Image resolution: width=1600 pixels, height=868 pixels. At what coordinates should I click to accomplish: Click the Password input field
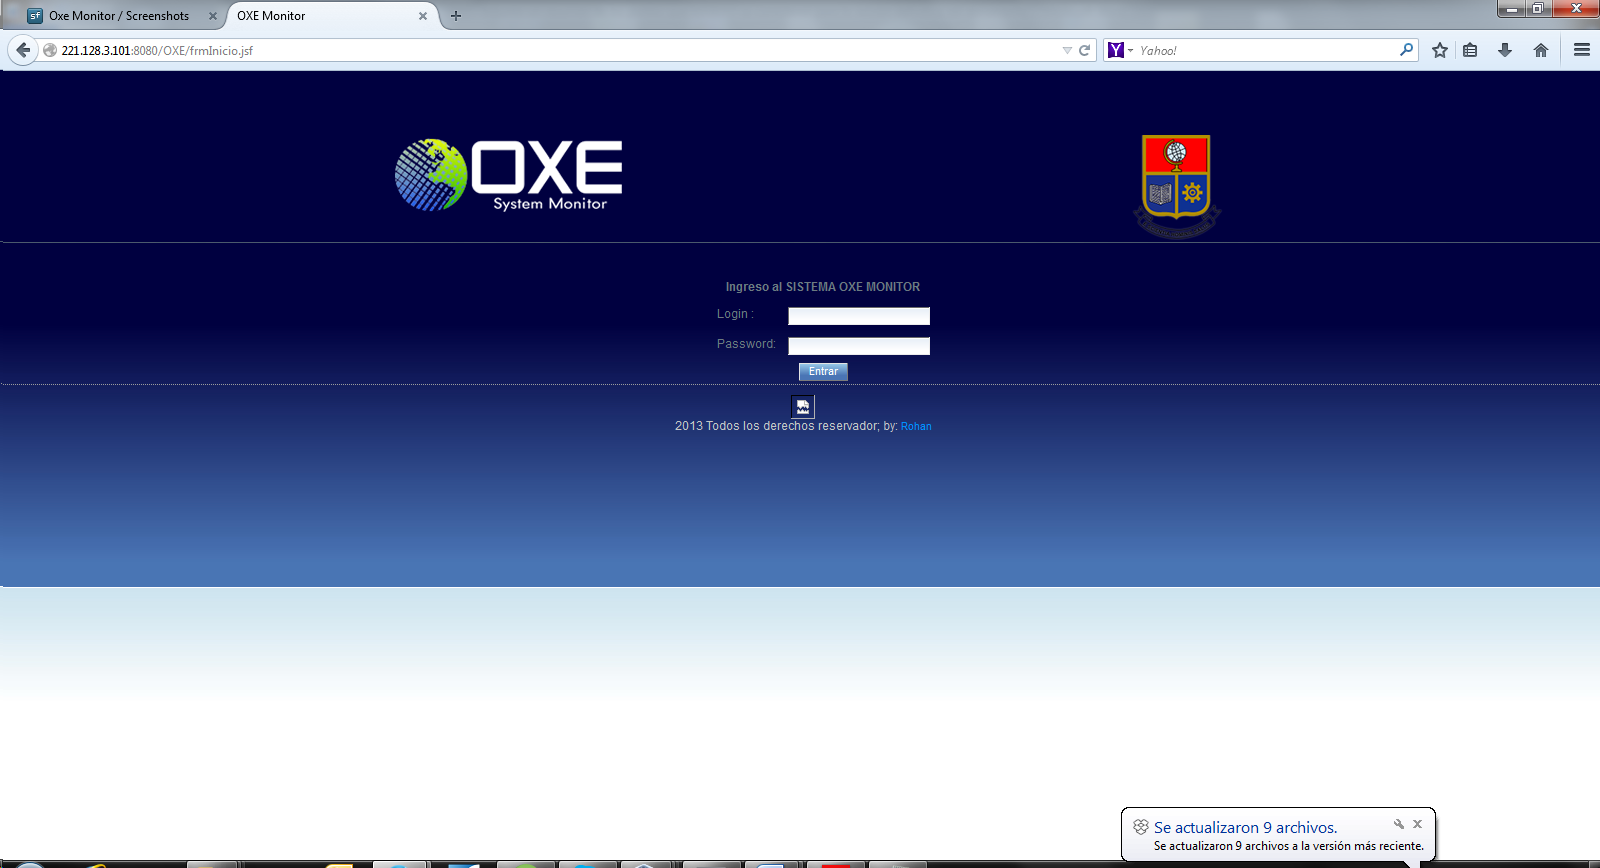tap(859, 346)
